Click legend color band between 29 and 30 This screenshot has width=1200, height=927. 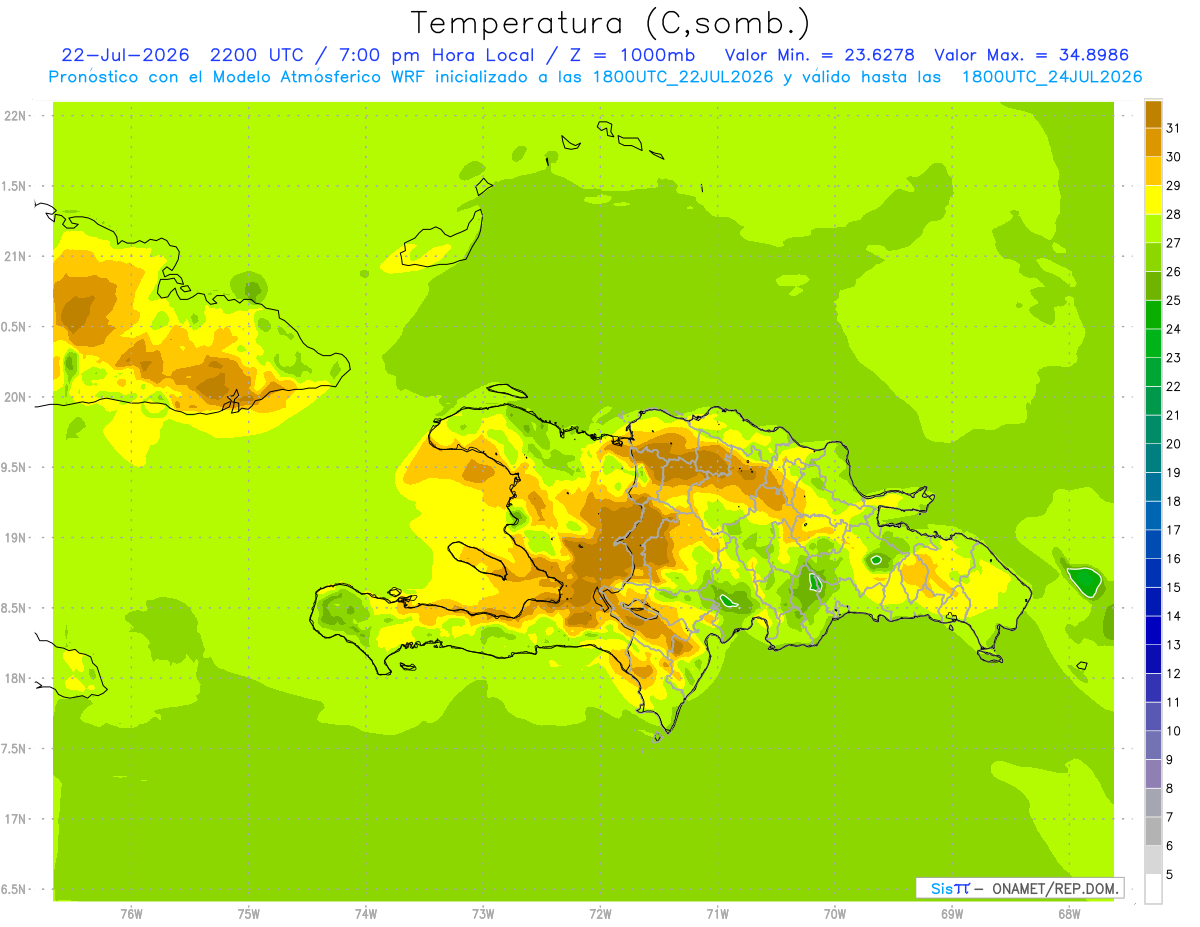point(1153,171)
